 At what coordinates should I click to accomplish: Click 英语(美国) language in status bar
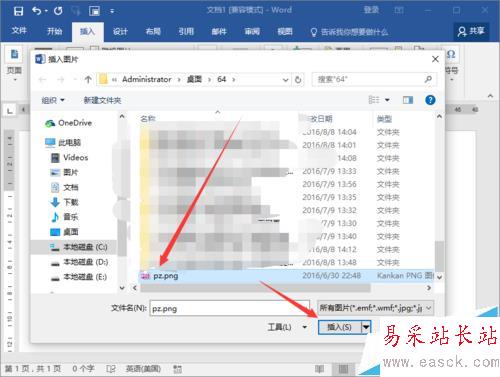pyautogui.click(x=143, y=369)
